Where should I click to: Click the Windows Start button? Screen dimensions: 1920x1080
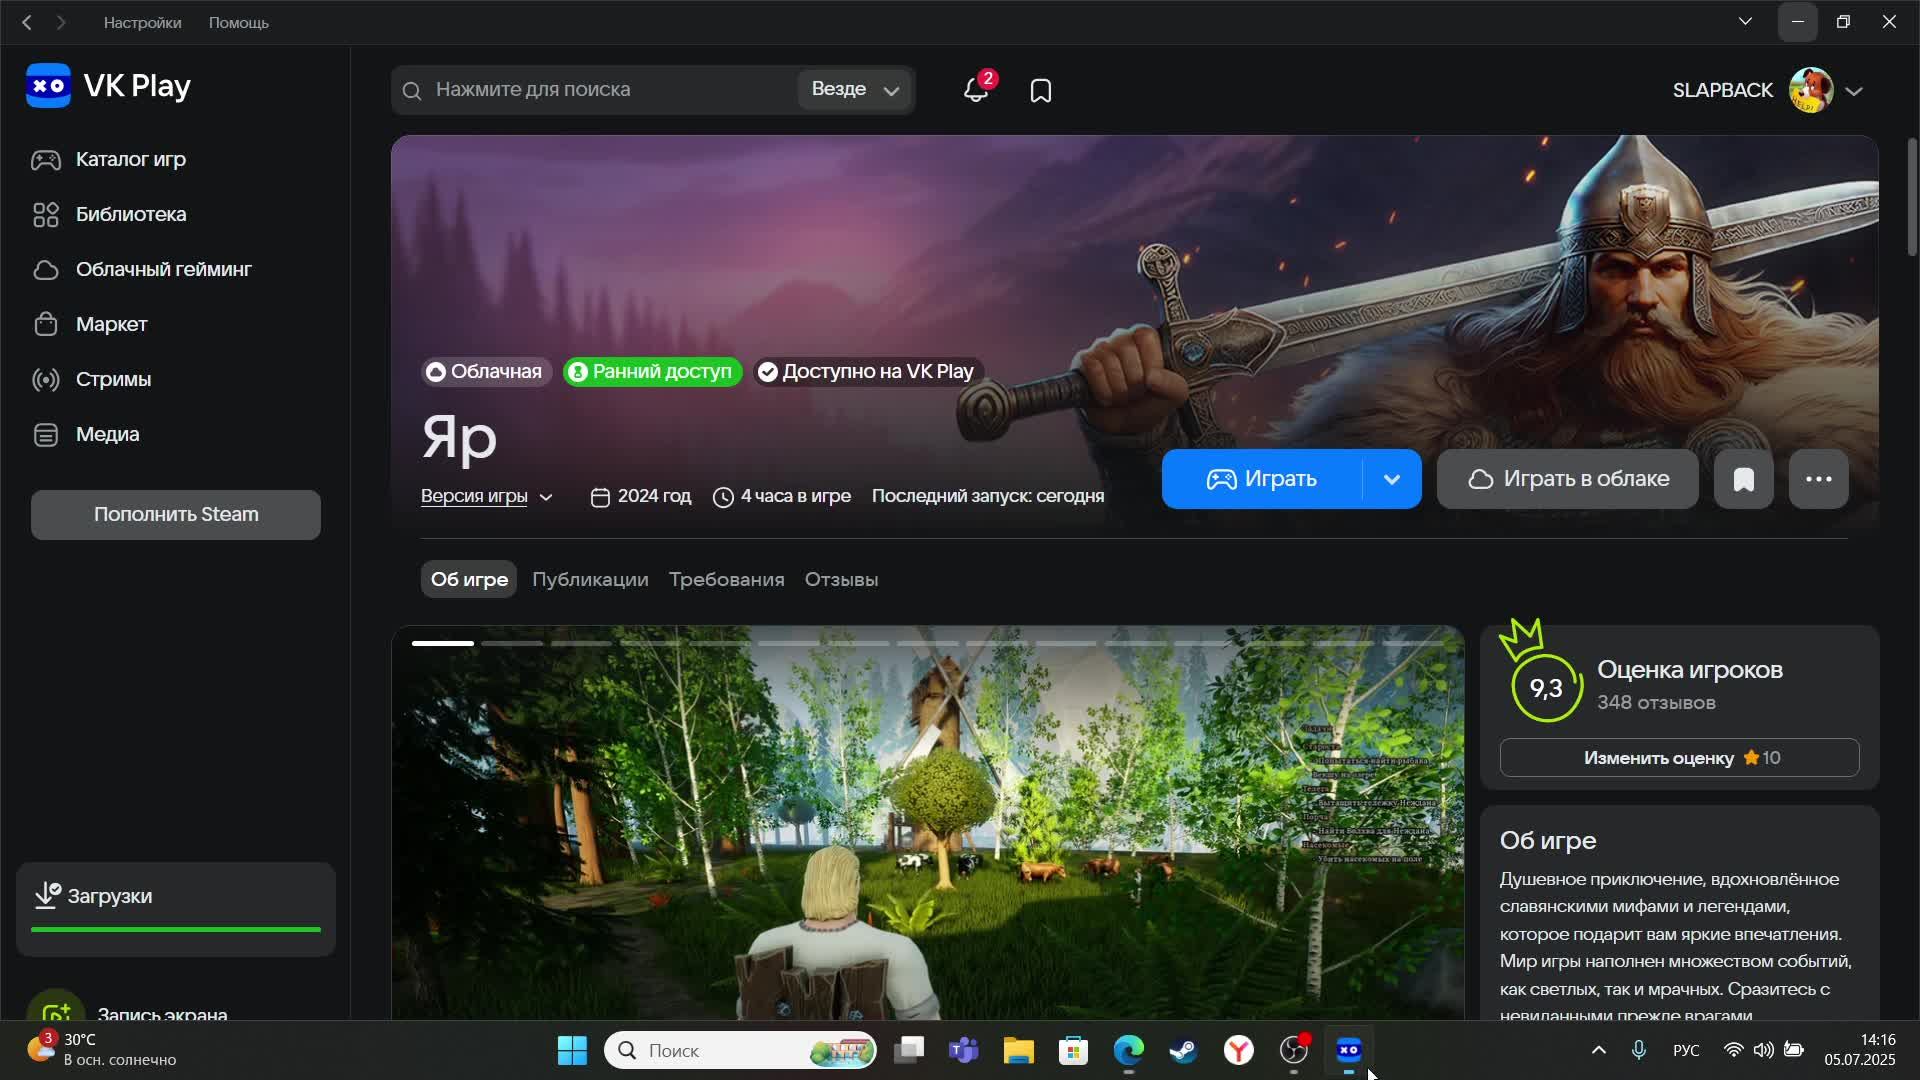coord(572,1050)
